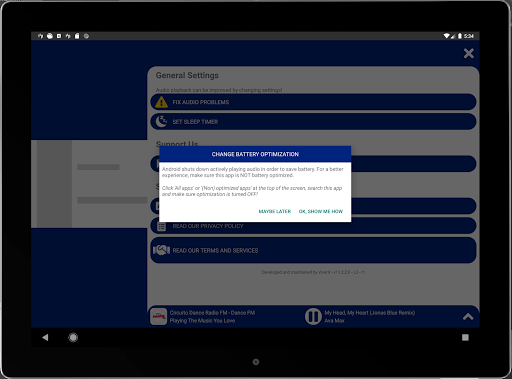
Task: Tap the Android back navigation button
Action: 45,337
